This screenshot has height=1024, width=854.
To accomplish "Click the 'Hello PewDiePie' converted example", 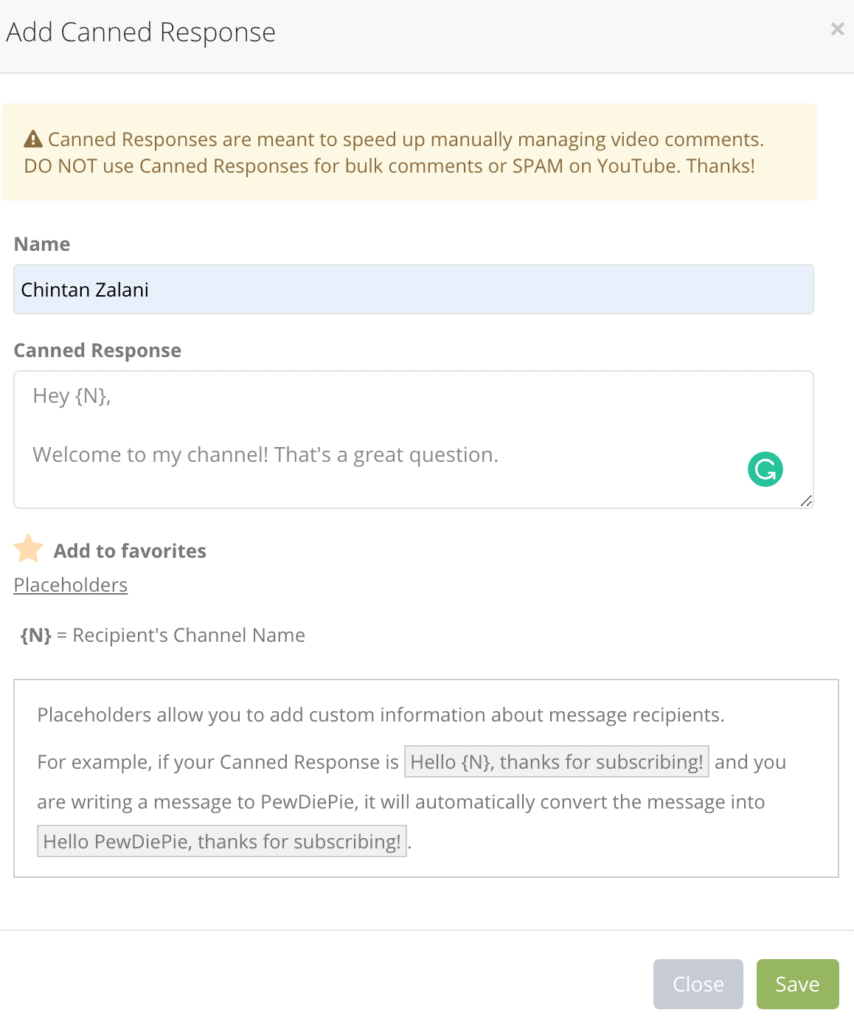I will [x=222, y=841].
